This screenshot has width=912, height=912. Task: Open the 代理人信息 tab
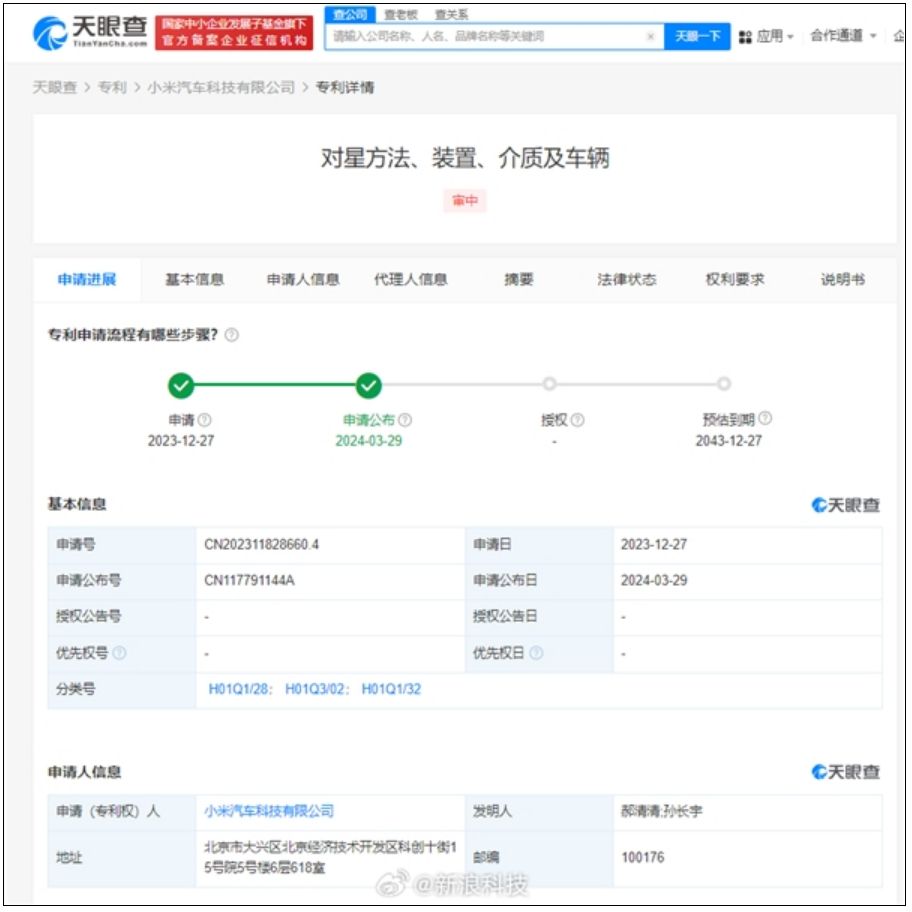[411, 280]
